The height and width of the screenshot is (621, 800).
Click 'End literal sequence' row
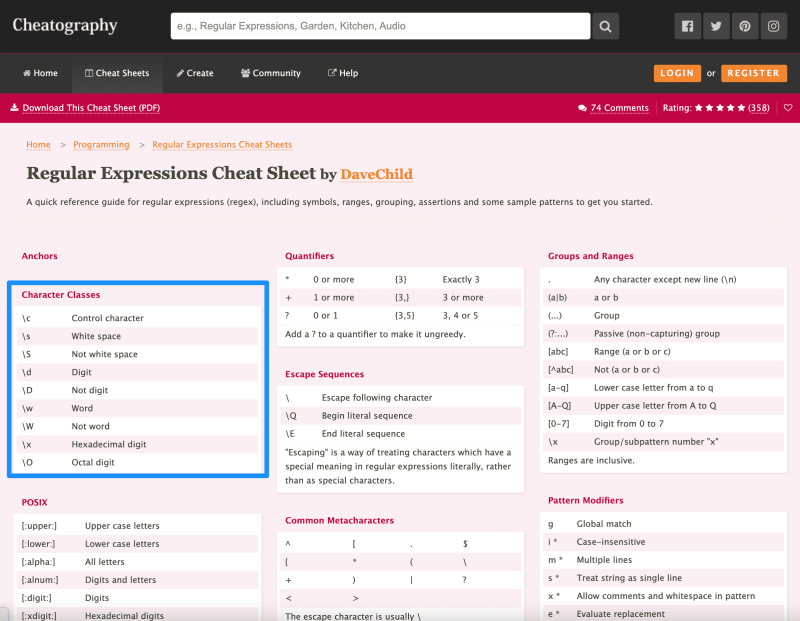coord(401,433)
